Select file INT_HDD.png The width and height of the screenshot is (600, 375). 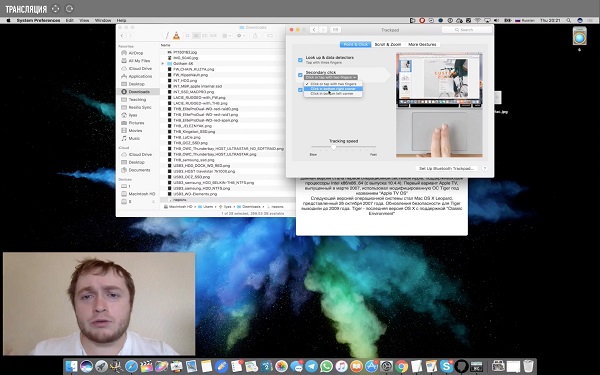(185, 81)
